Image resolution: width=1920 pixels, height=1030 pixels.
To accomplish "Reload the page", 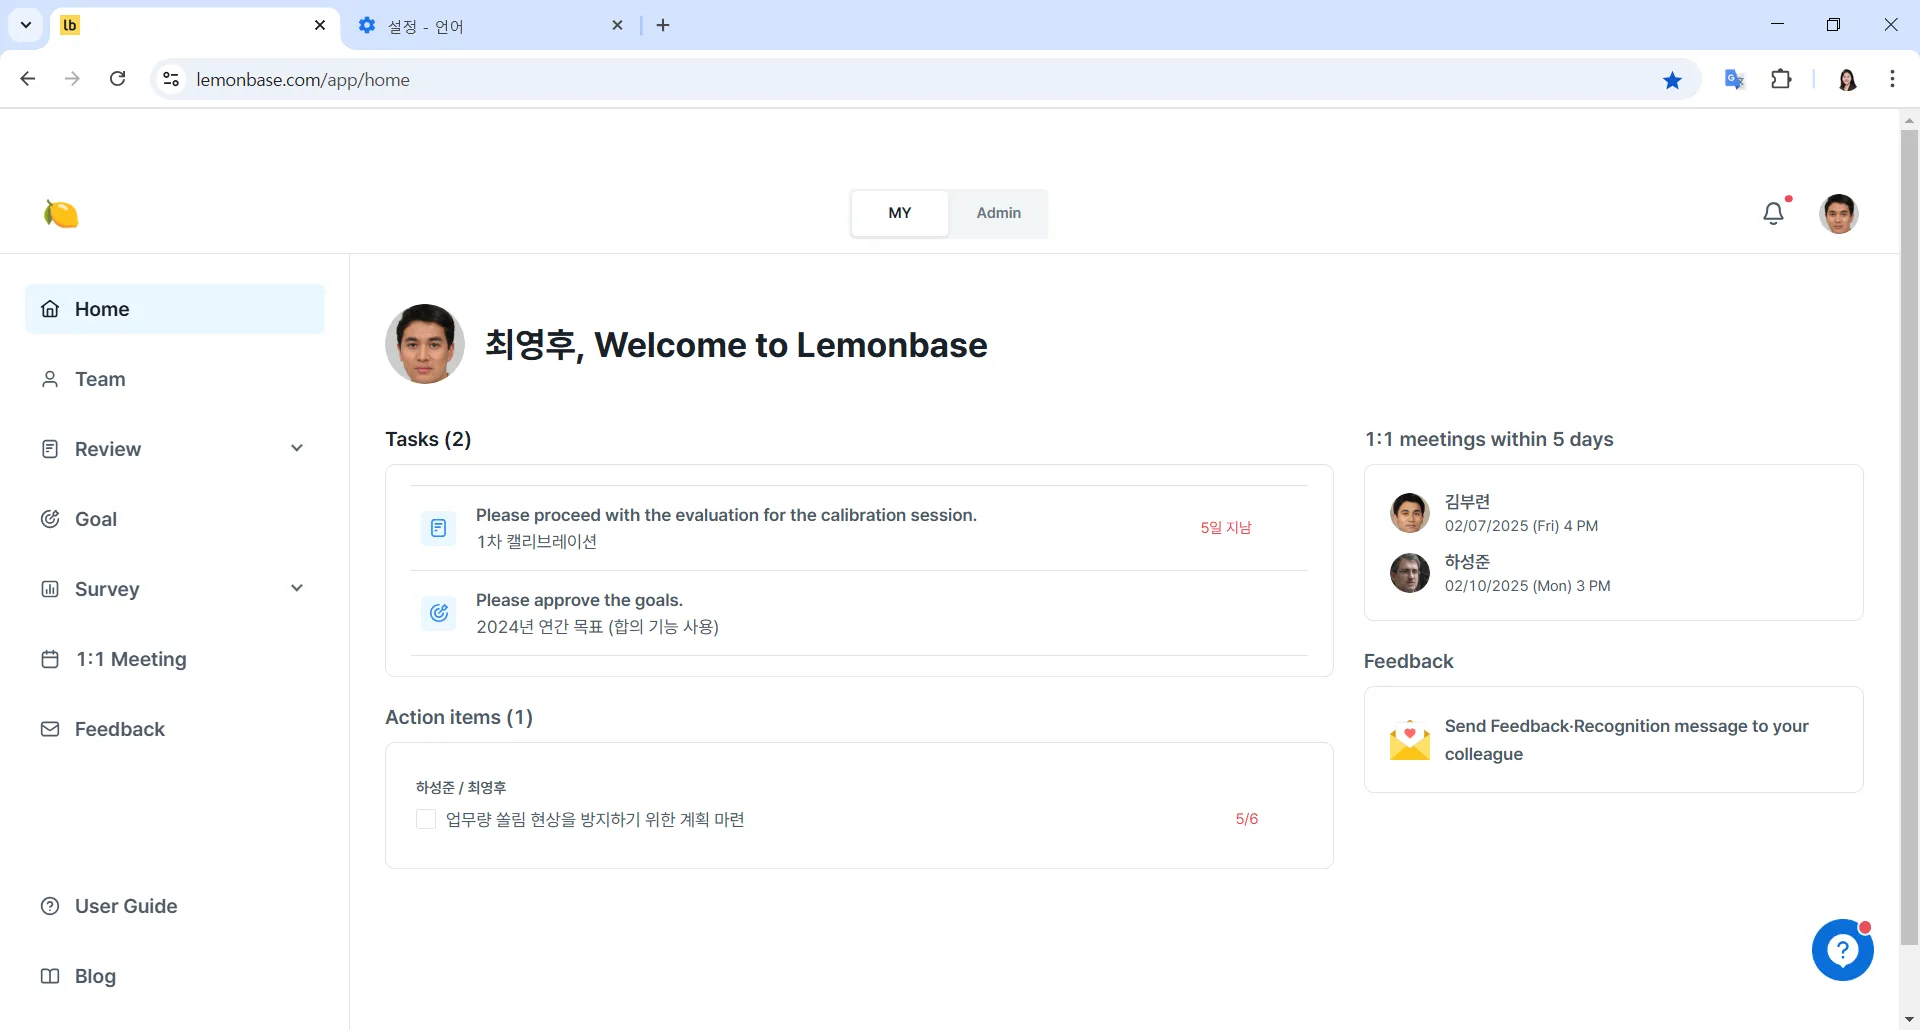I will coord(117,79).
